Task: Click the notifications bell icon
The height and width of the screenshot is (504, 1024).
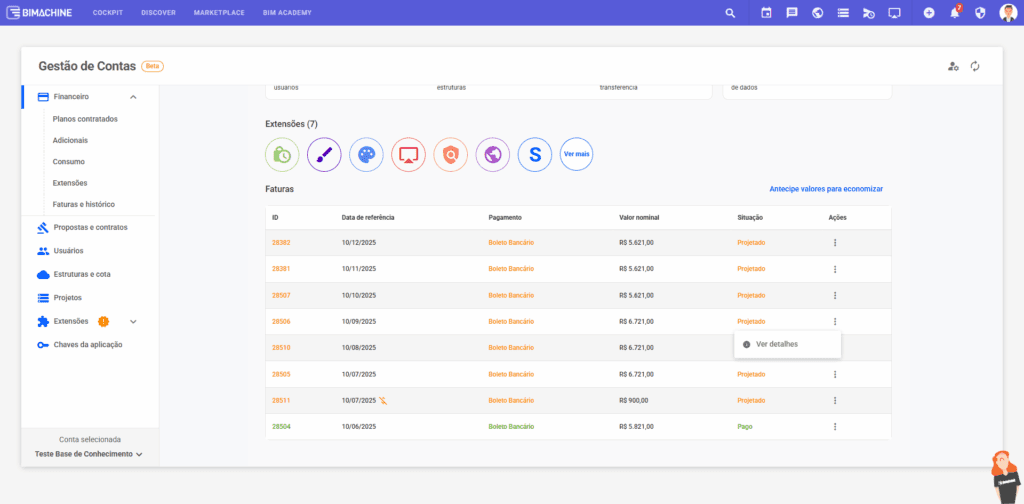Action: (954, 13)
